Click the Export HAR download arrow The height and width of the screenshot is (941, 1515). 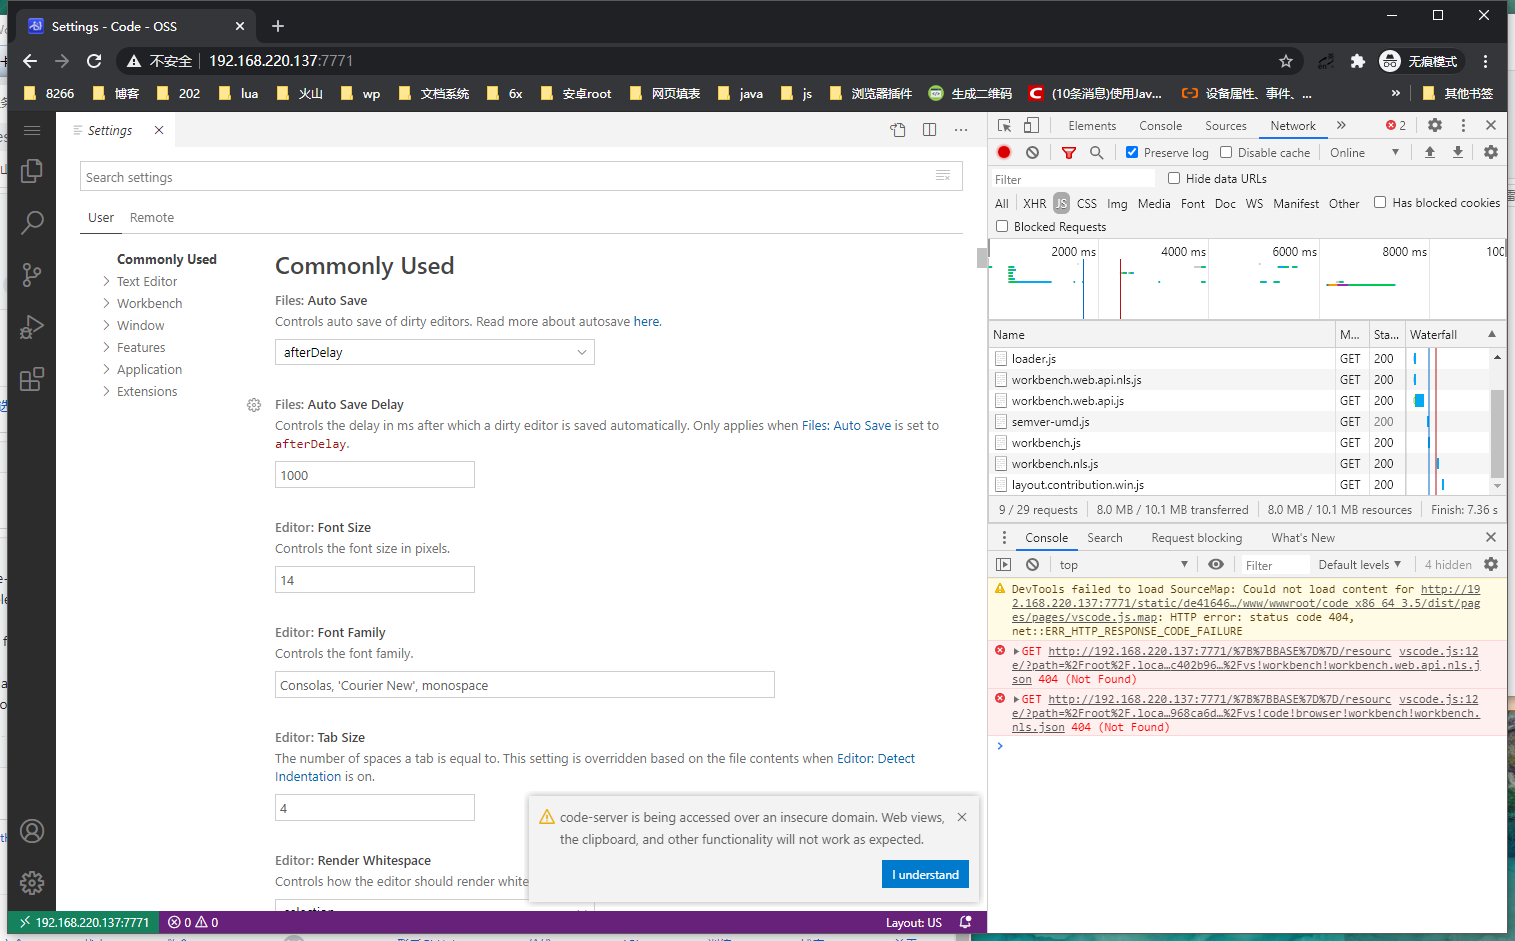[1458, 152]
